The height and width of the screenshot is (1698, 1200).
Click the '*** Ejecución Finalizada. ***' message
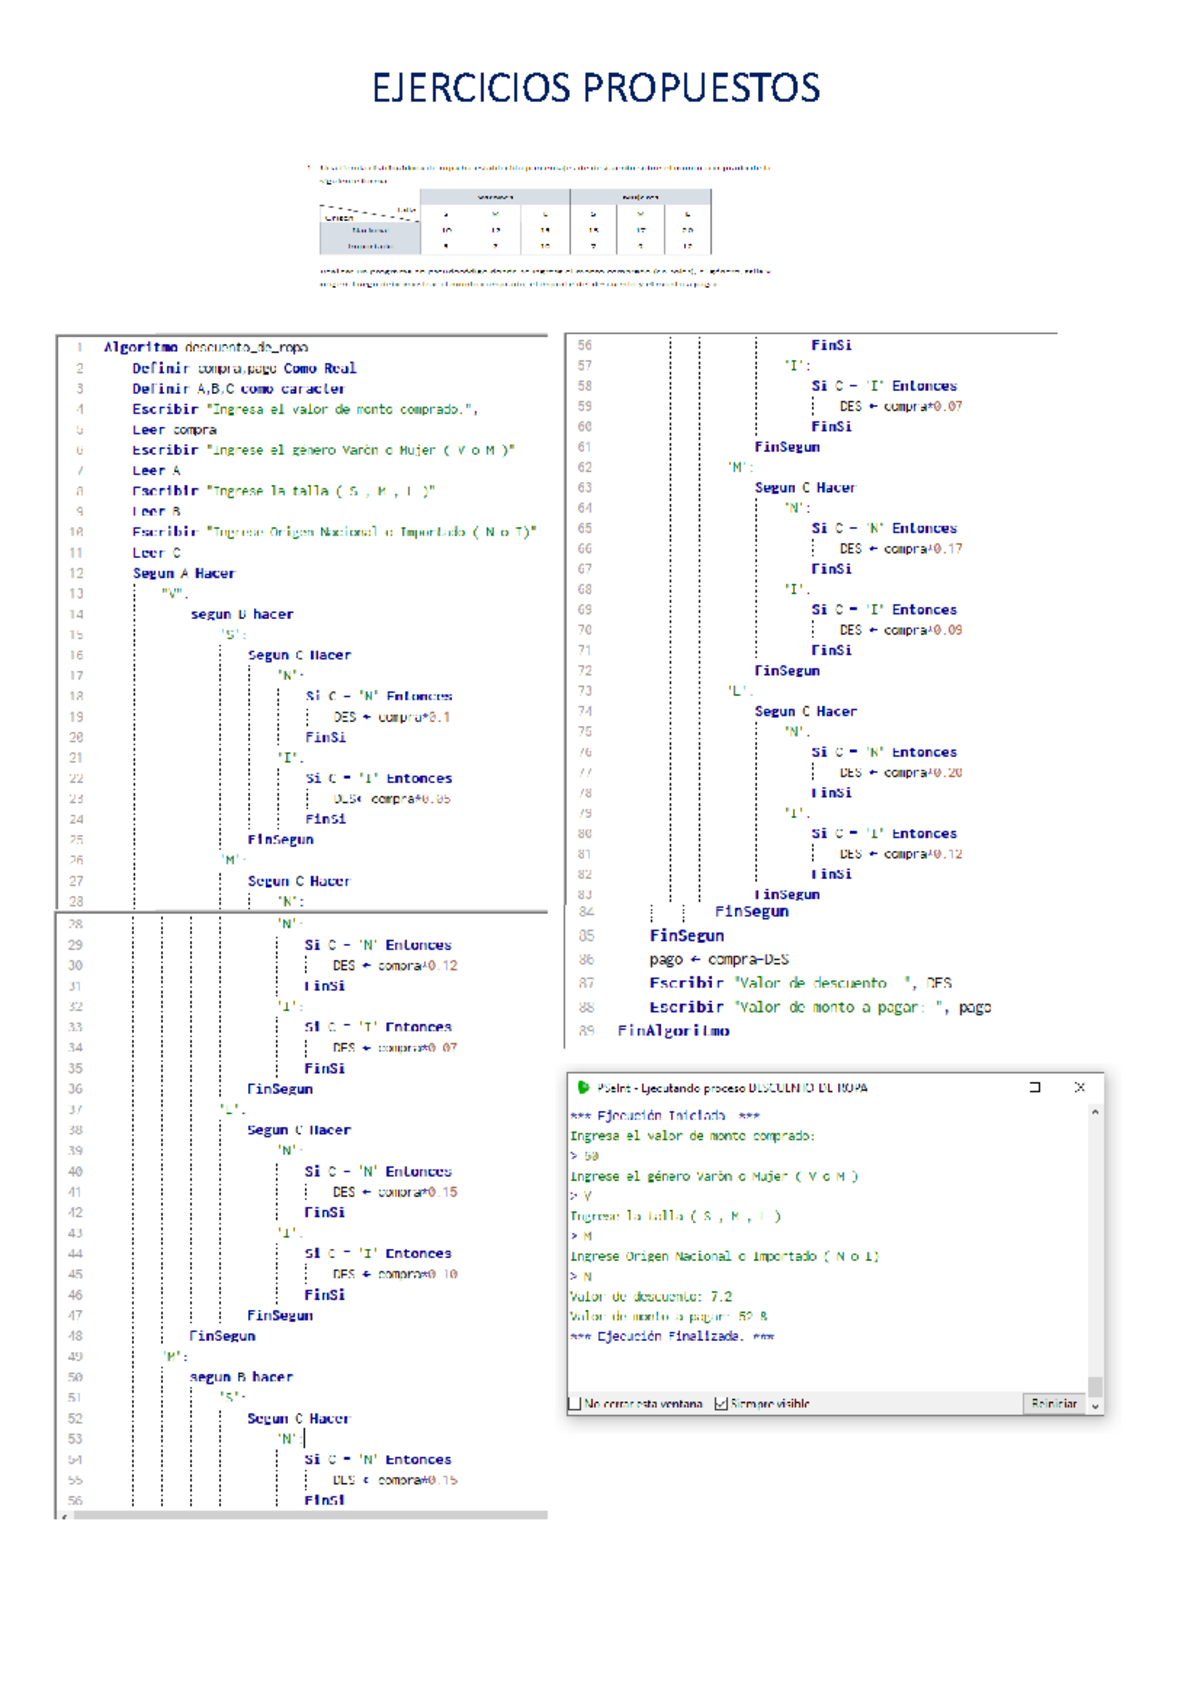(x=672, y=1336)
